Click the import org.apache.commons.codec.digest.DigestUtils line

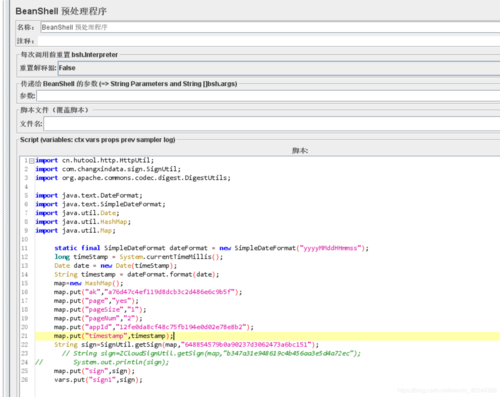click(x=133, y=178)
